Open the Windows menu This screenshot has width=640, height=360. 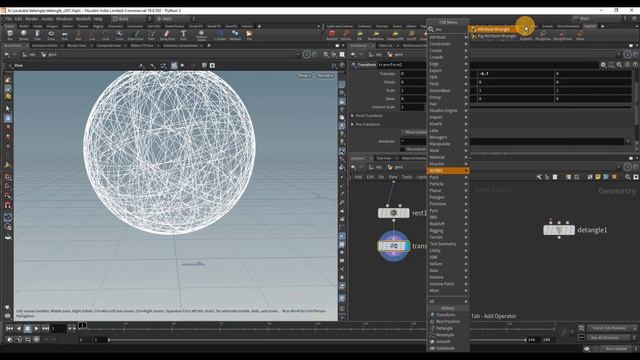(64, 18)
